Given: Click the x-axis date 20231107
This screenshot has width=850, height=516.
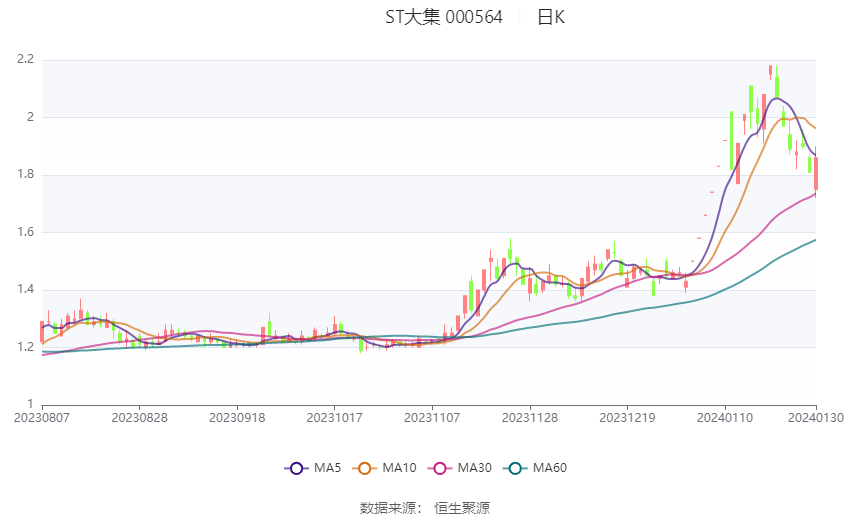Looking at the screenshot, I should tap(432, 418).
